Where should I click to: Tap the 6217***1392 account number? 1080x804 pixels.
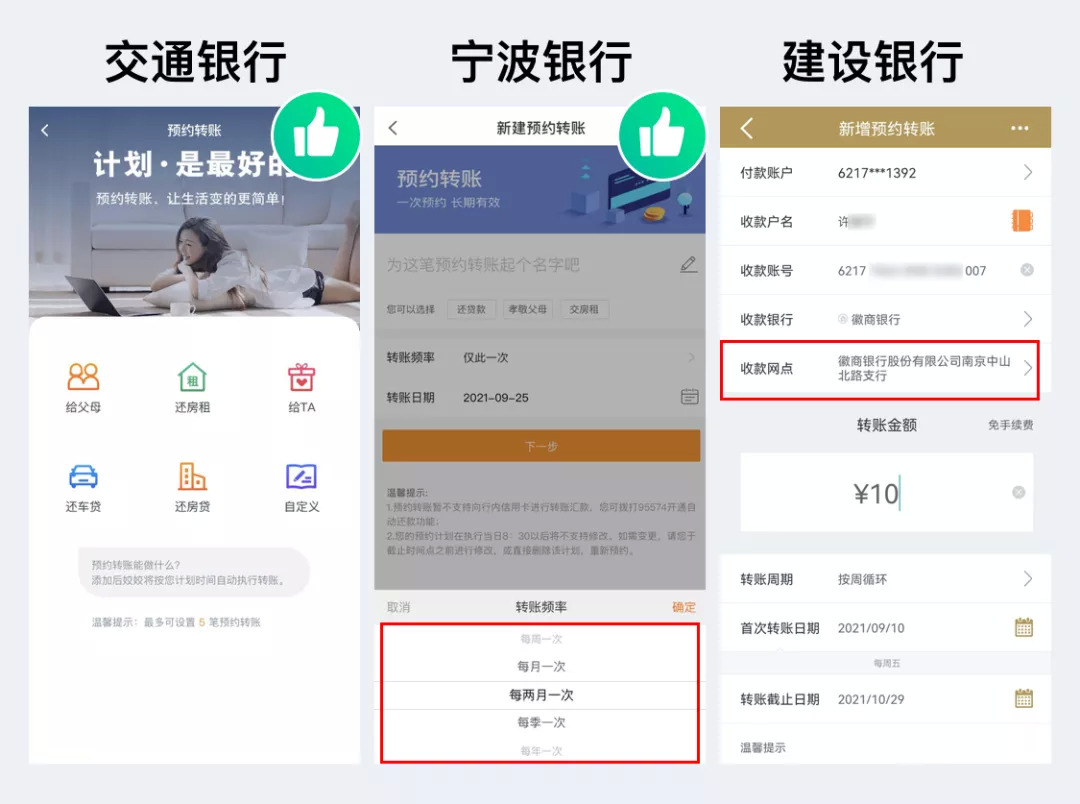coord(877,173)
